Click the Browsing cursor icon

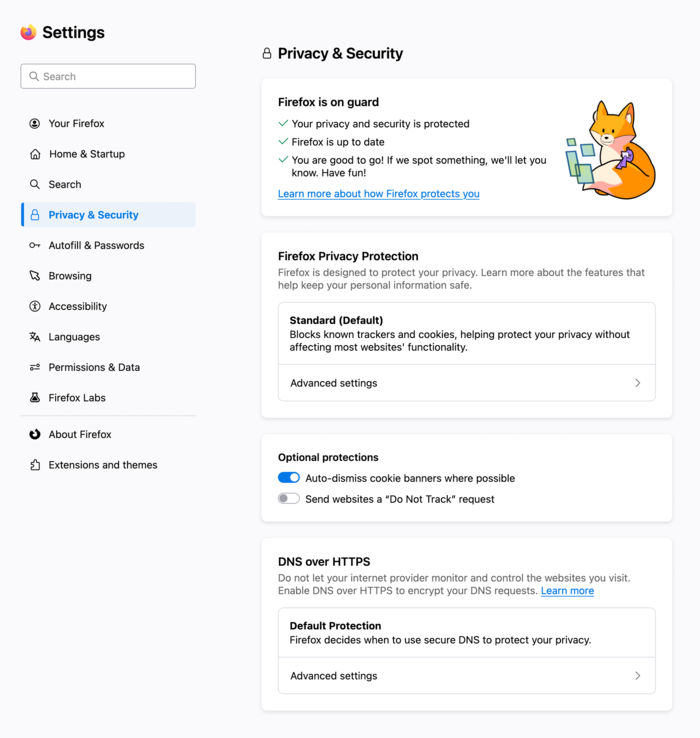point(35,276)
